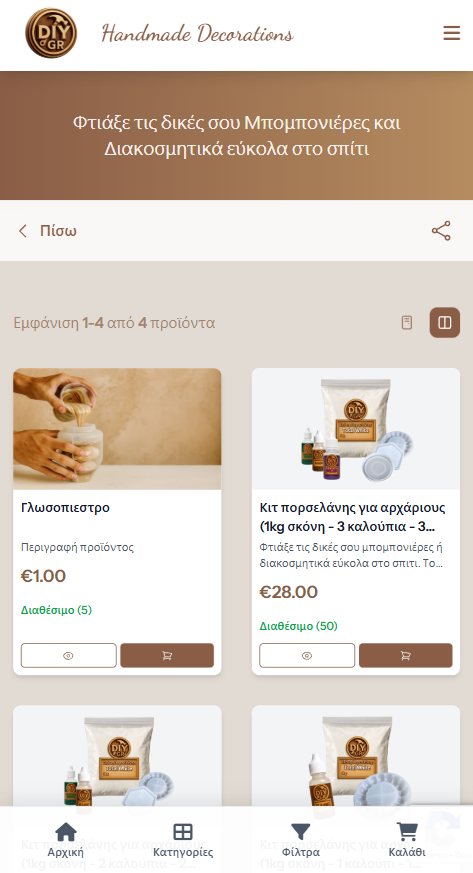Screen dimensions: 473x873
Task: Open the hamburger menu icon
Action: tap(451, 33)
